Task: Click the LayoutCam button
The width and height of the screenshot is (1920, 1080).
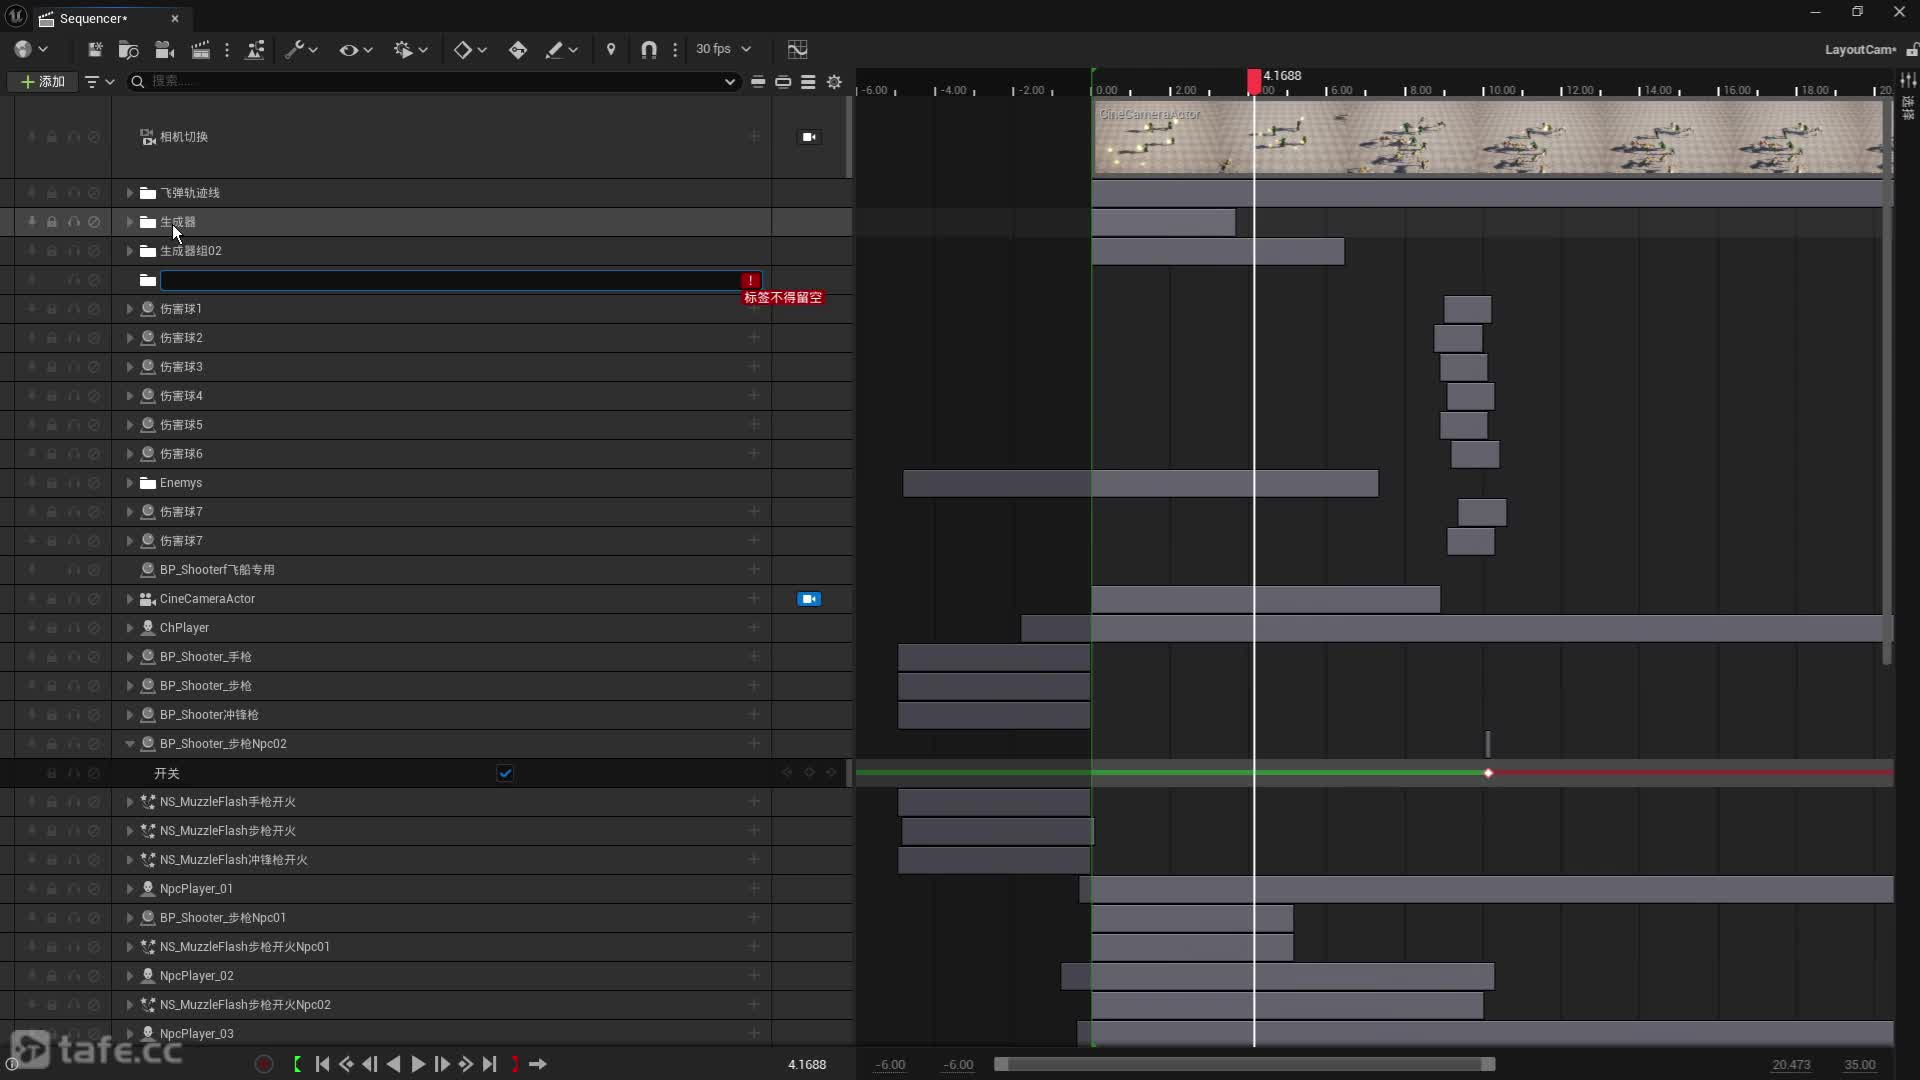Action: (1858, 49)
